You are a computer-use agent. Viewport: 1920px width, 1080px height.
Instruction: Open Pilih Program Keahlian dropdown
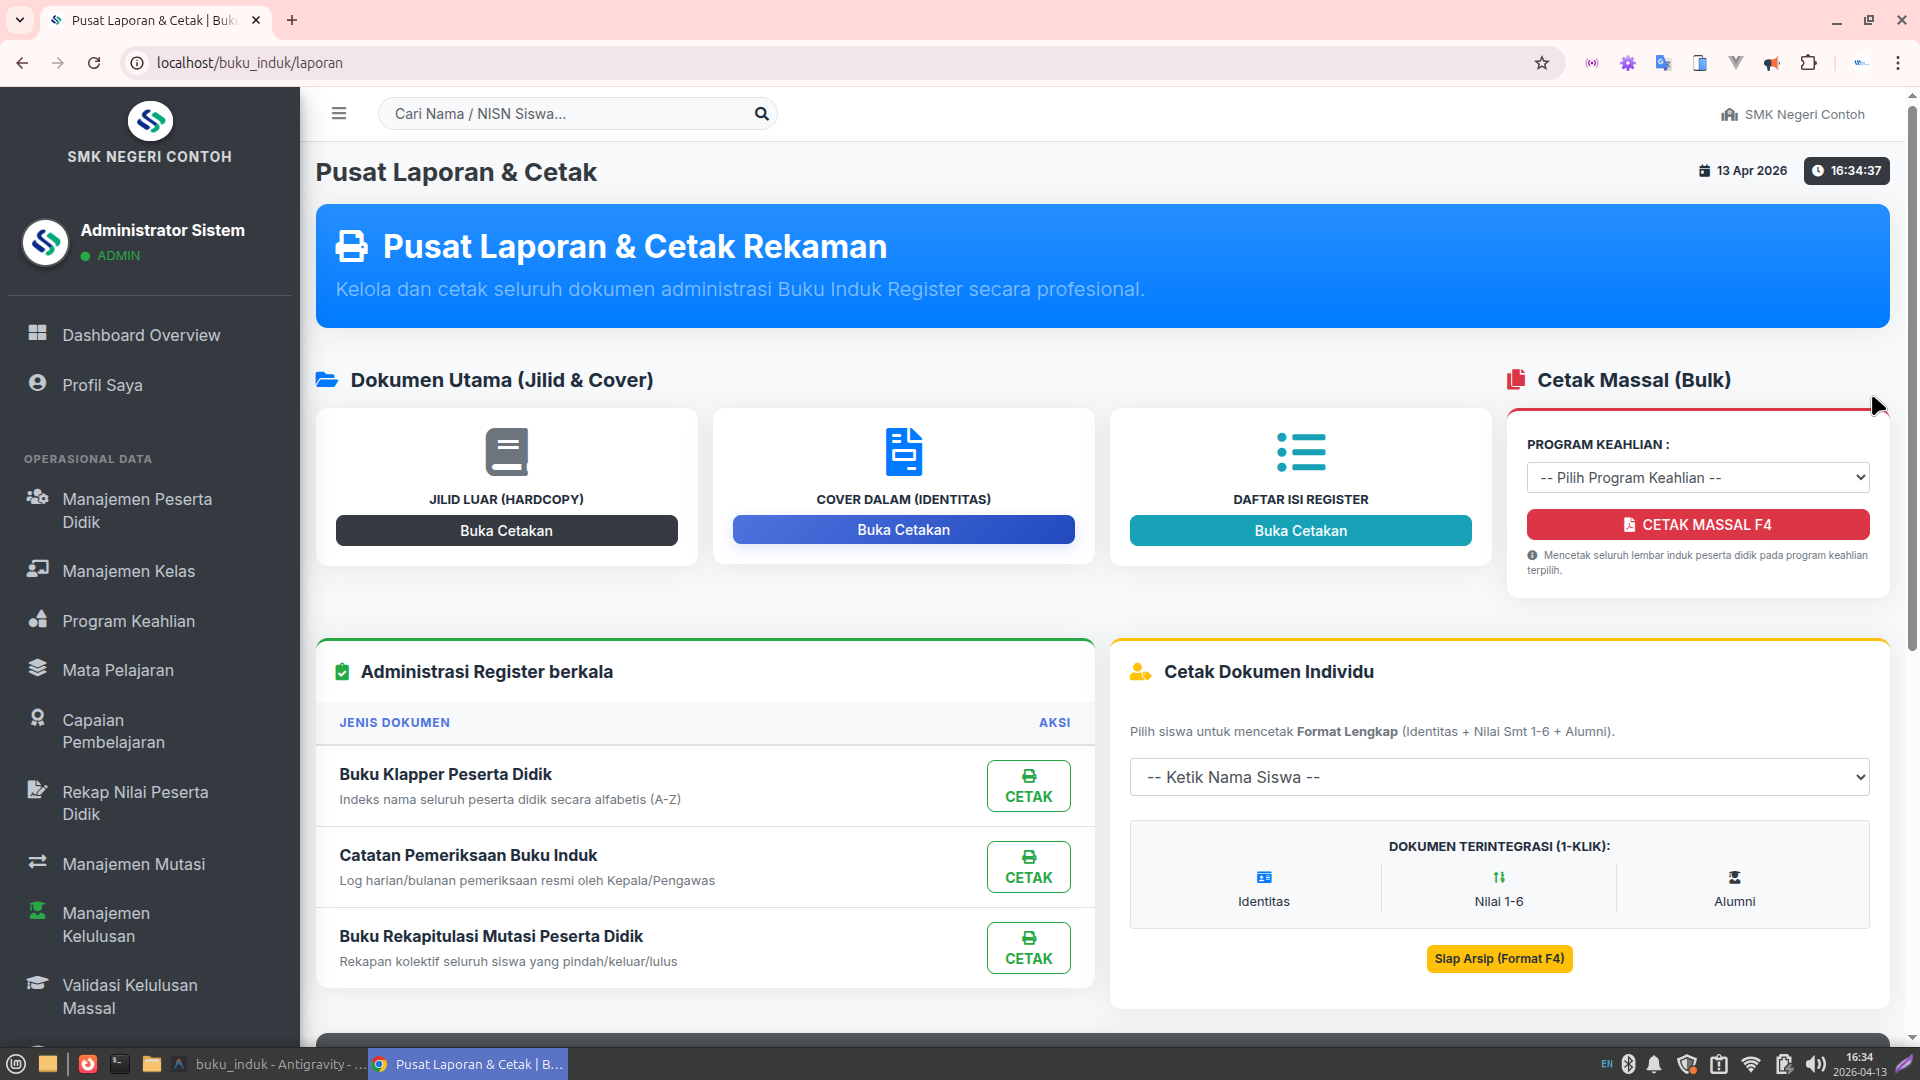tap(1697, 478)
